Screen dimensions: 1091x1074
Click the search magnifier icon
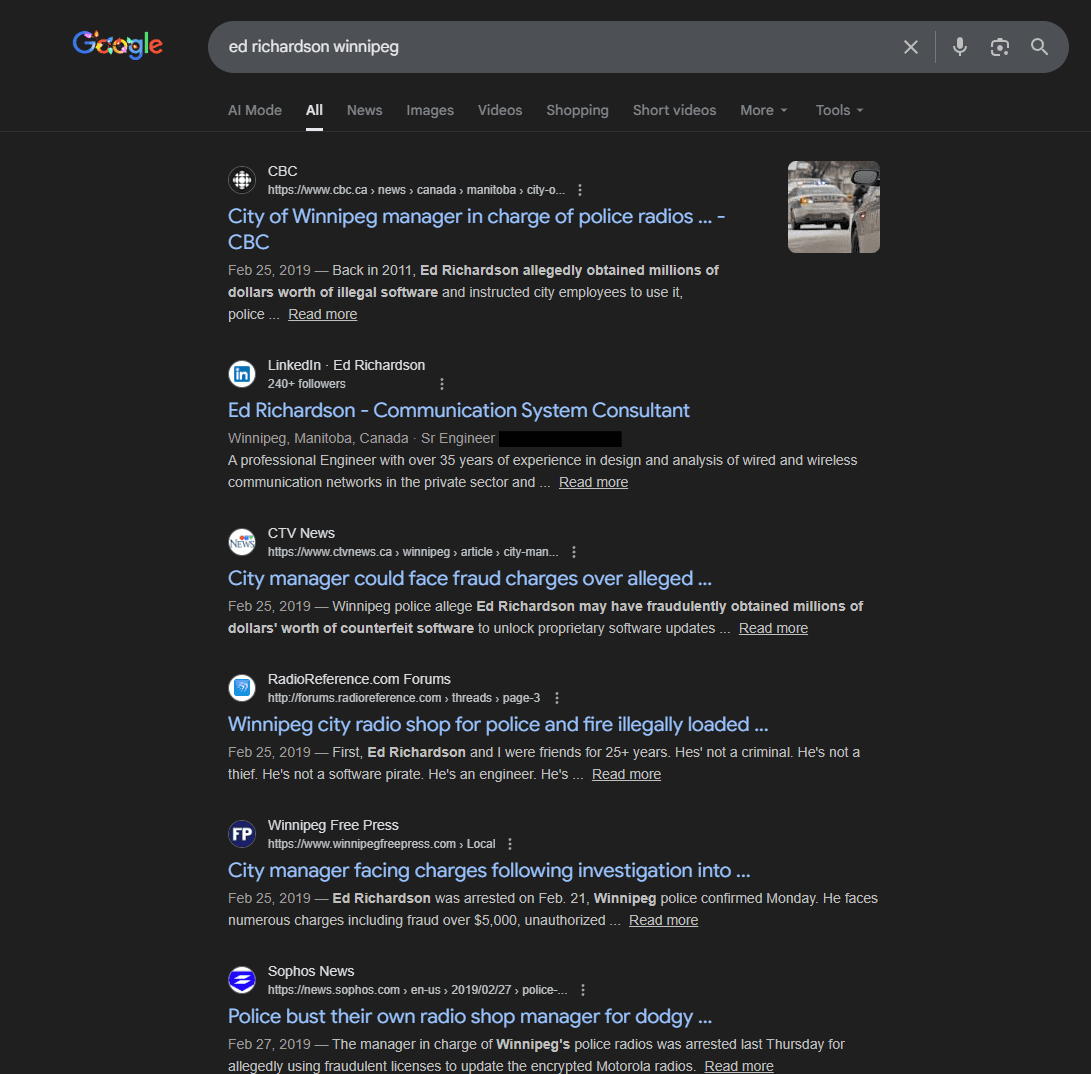(x=1039, y=46)
